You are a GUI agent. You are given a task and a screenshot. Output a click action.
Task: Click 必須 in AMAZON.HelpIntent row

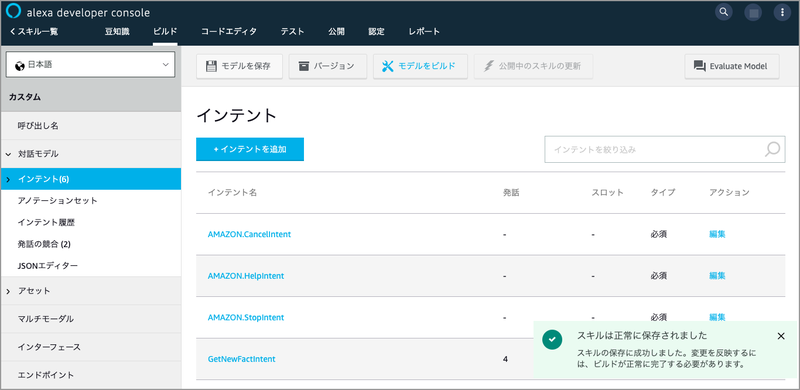[x=659, y=276]
